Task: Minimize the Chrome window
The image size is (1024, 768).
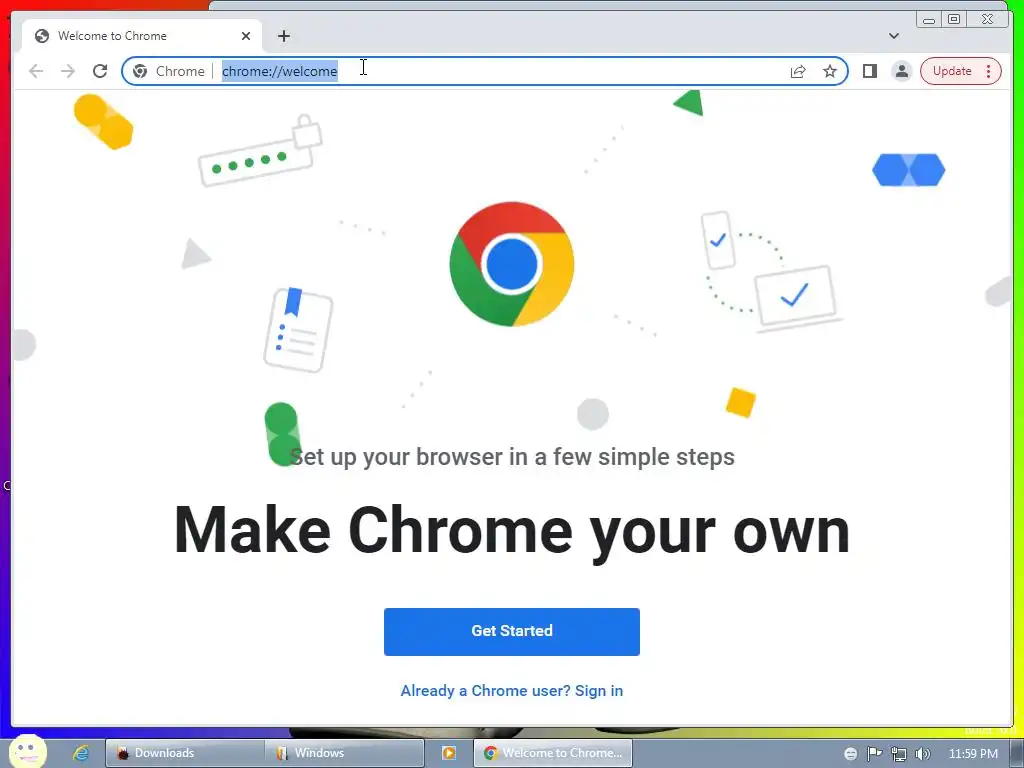Action: pyautogui.click(x=929, y=20)
